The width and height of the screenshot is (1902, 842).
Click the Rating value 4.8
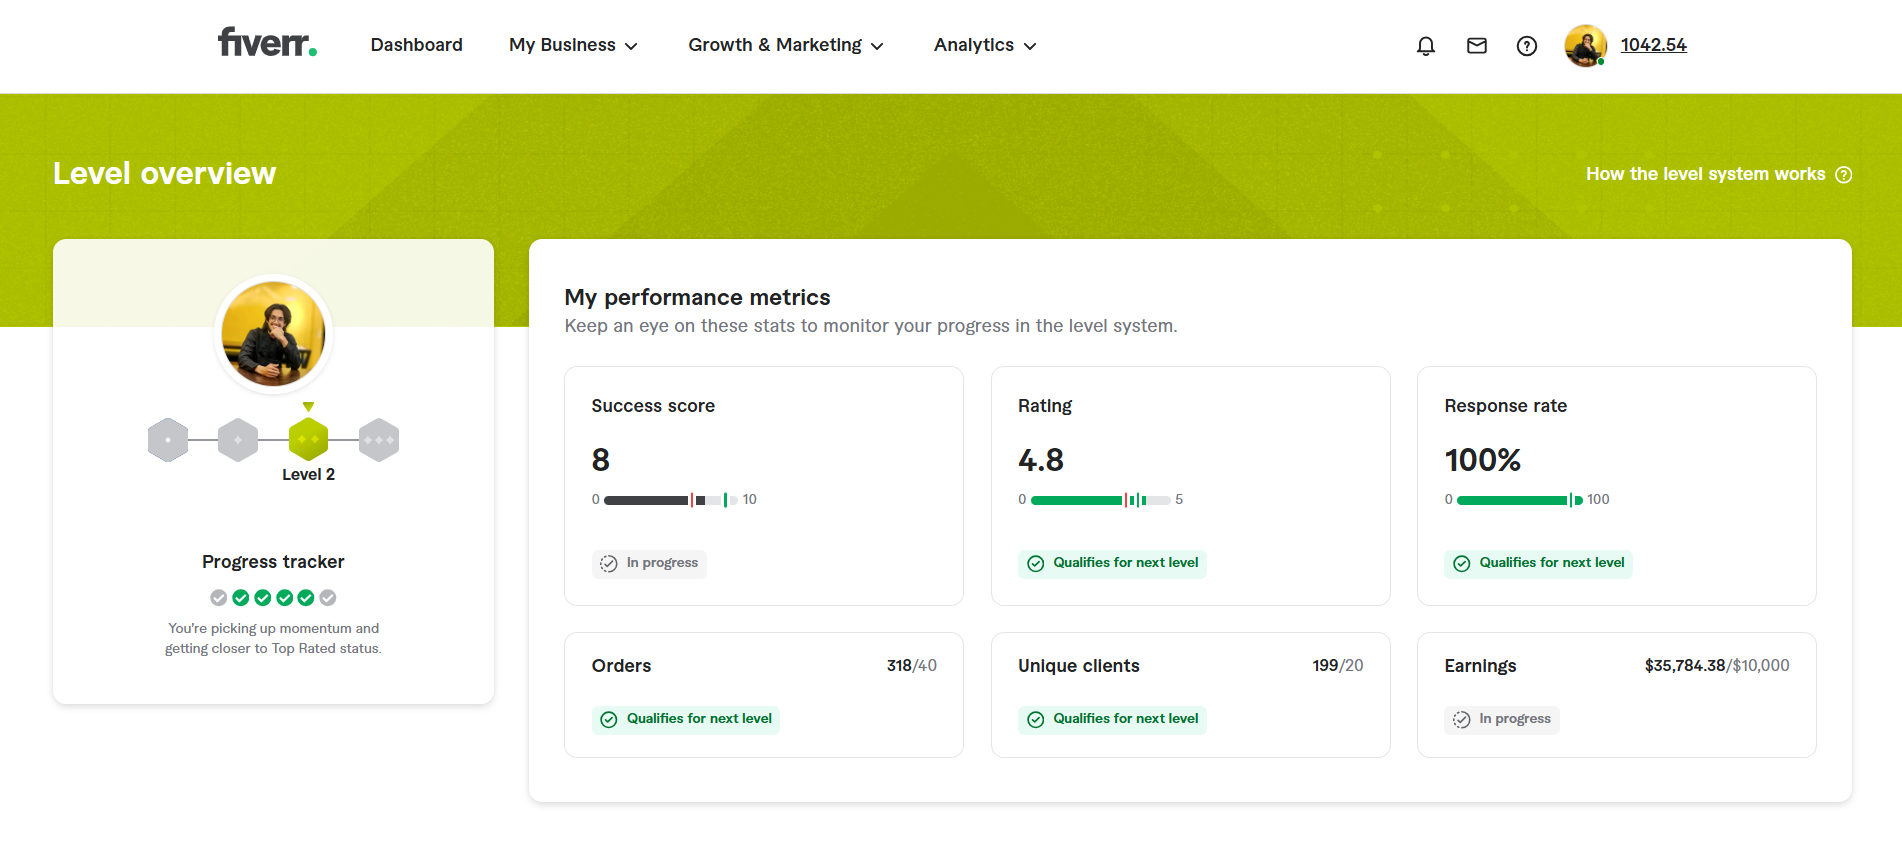1041,460
